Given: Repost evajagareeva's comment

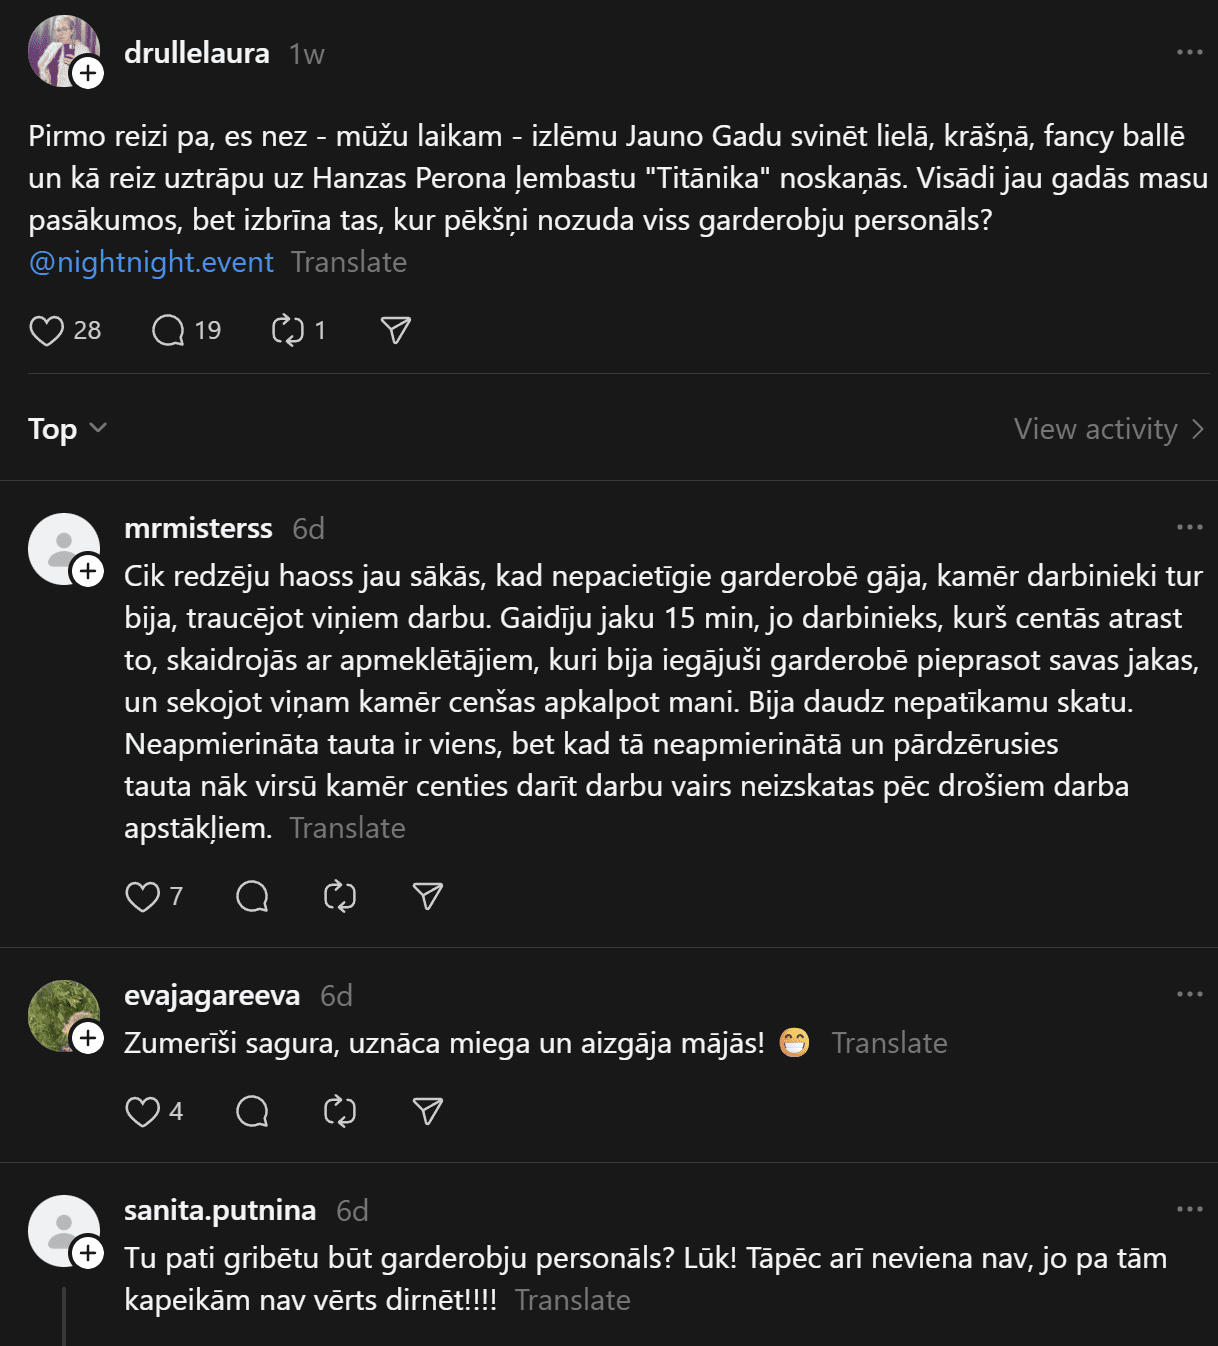Looking at the screenshot, I should 340,1112.
